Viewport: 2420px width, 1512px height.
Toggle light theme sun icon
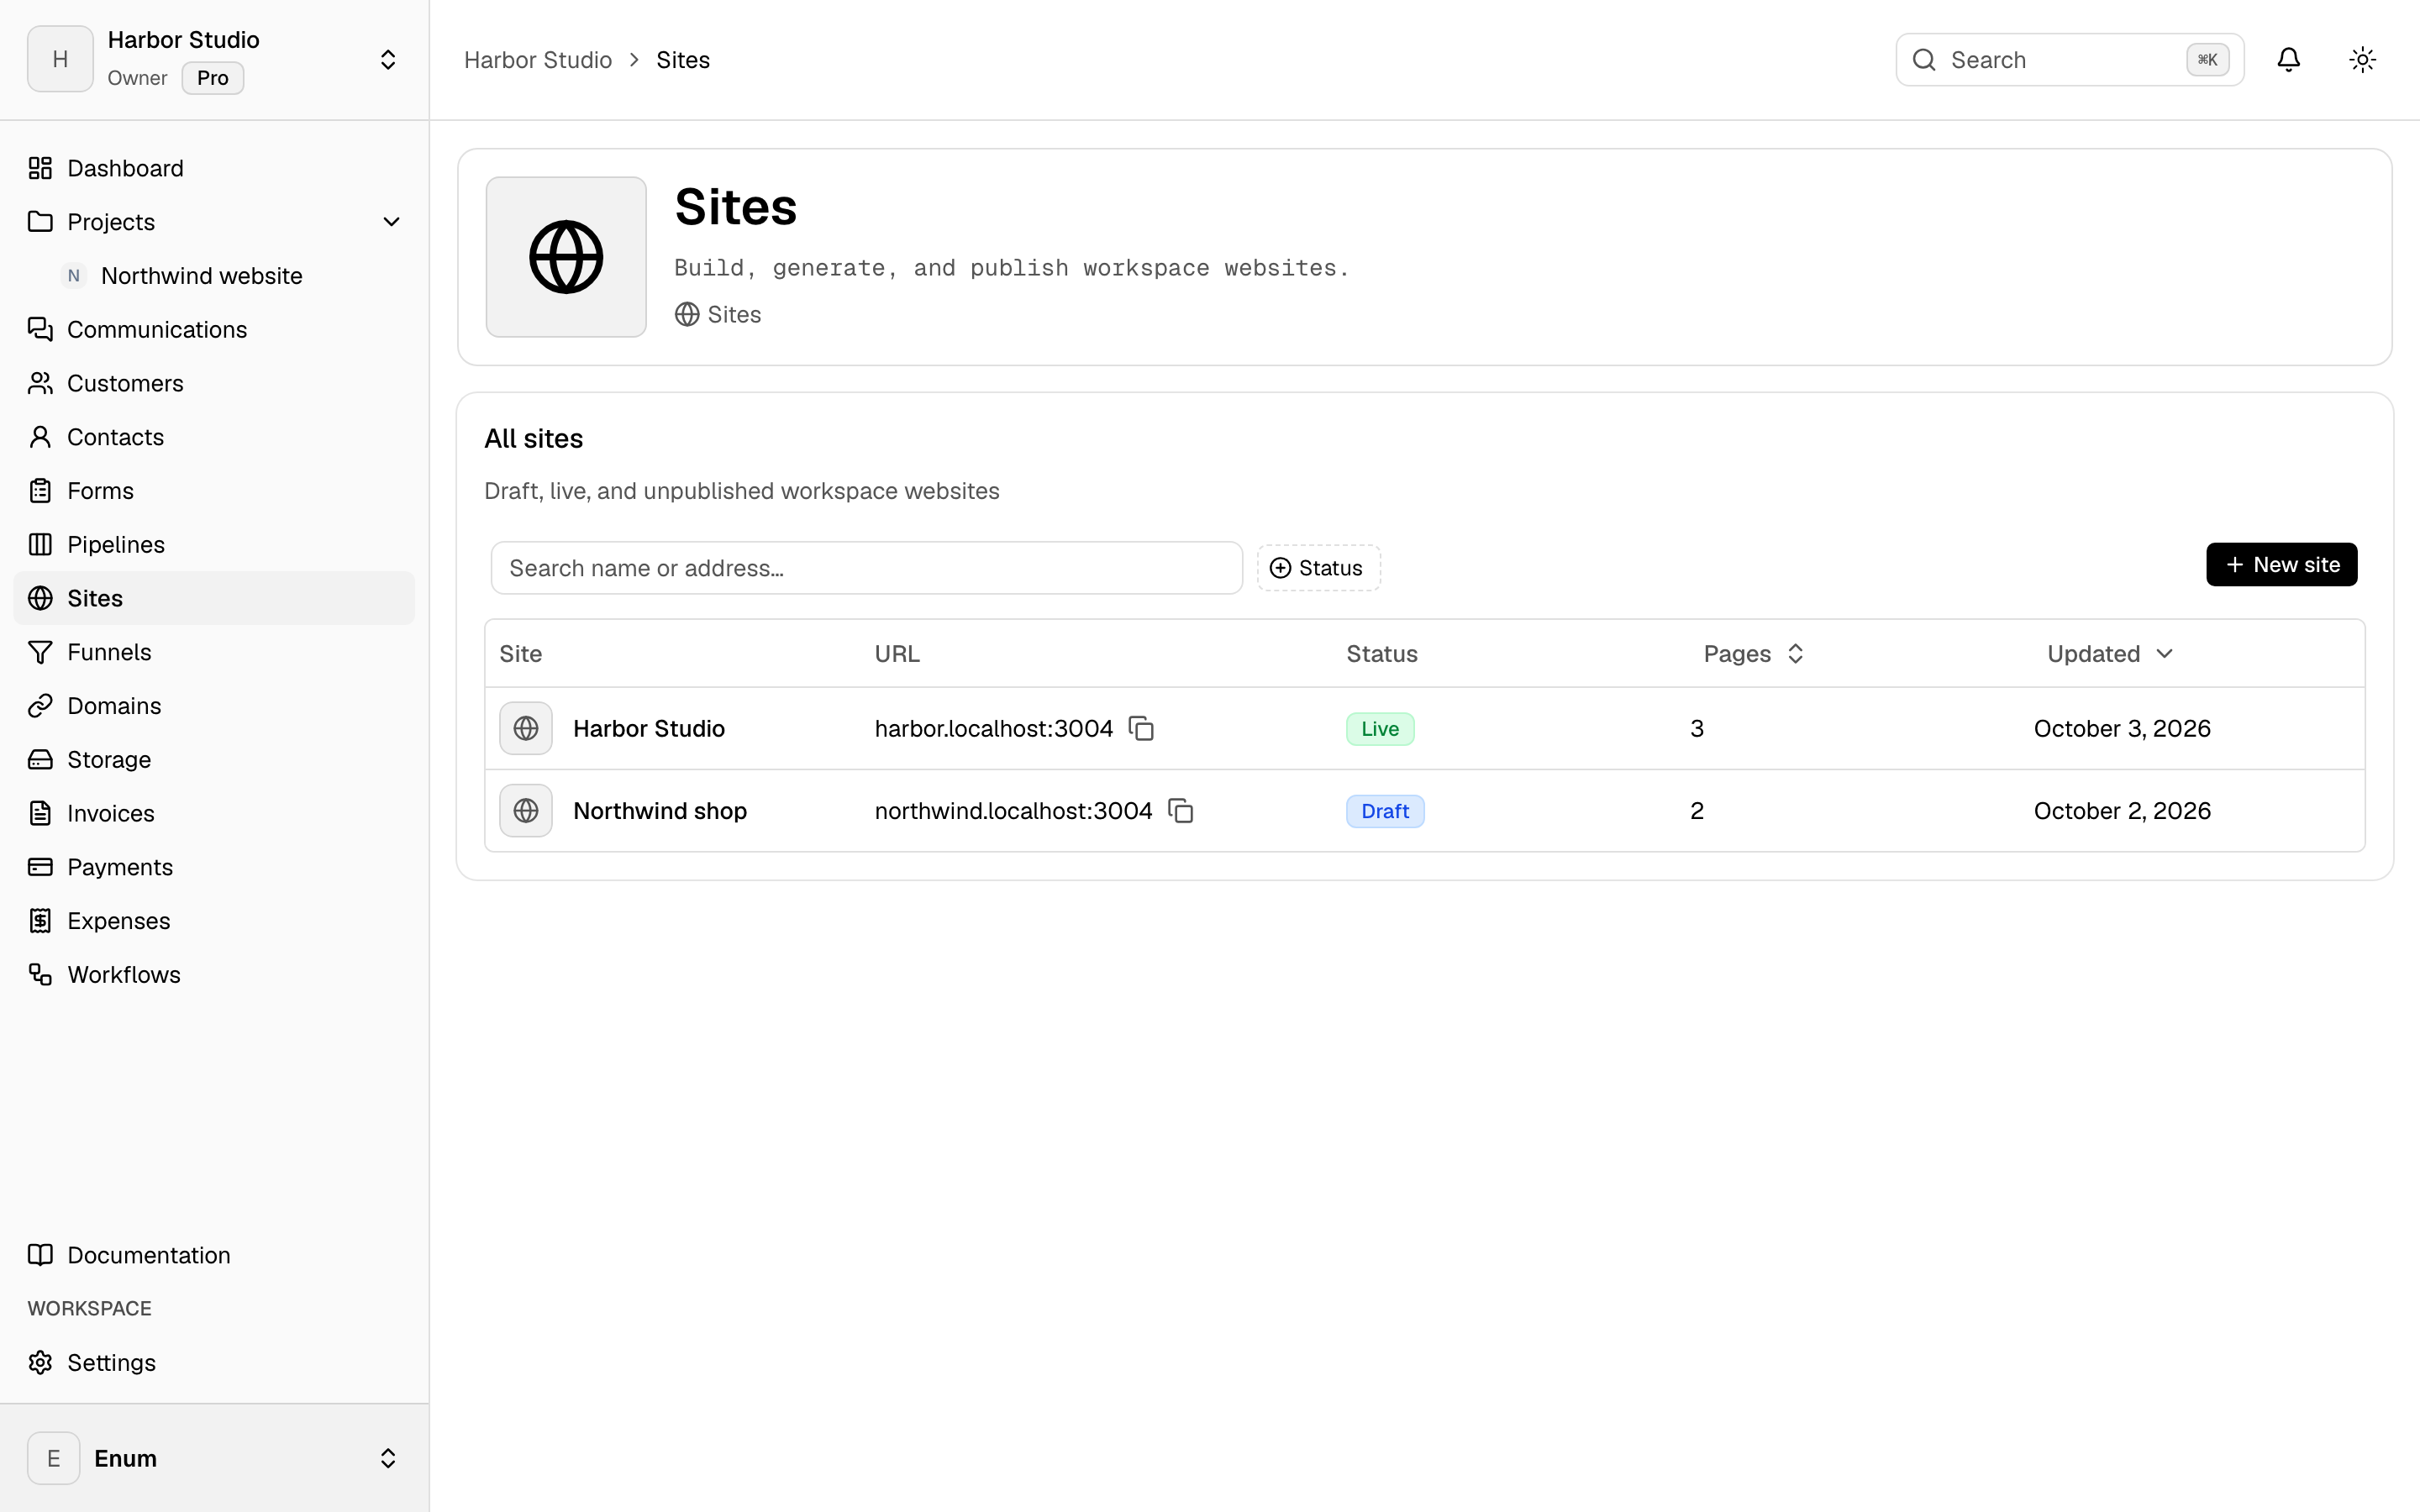(x=2362, y=60)
